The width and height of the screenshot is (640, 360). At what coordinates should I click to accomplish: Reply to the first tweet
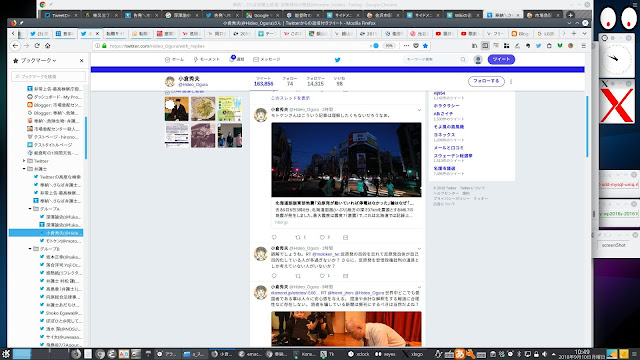(274, 237)
